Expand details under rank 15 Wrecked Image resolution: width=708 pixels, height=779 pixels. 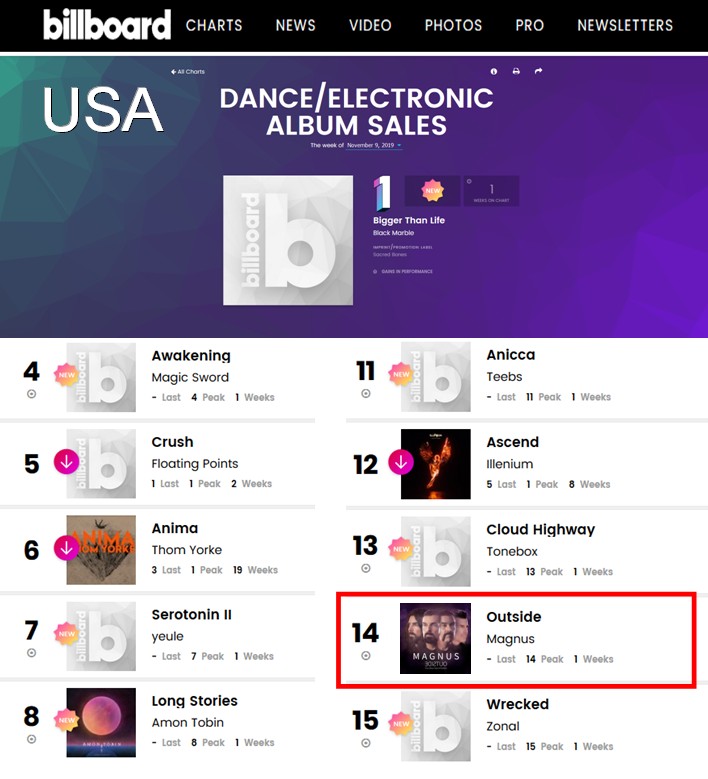(366, 743)
